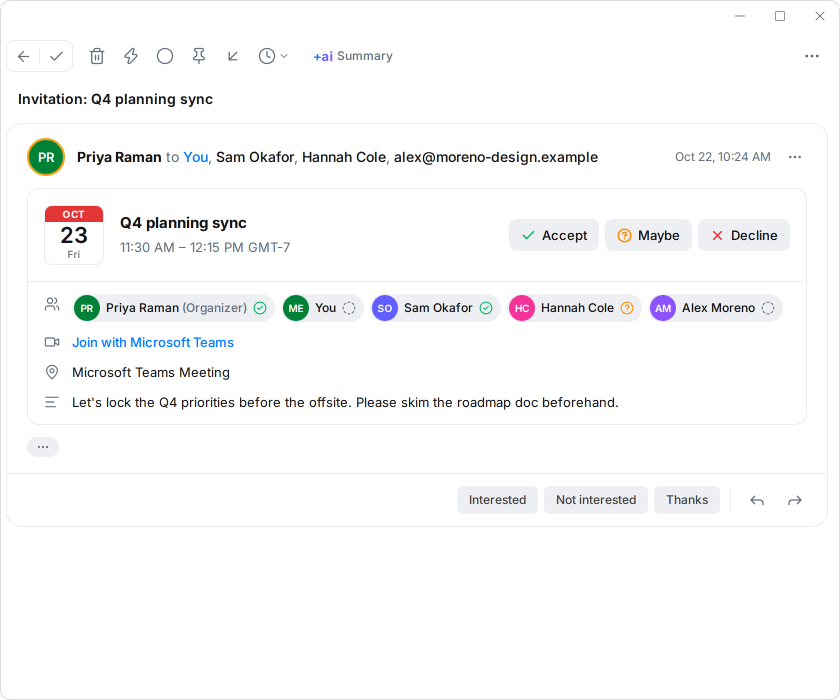Viewport: 840px width, 700px height.
Task: Open Priya Raman's sender avatar
Action: click(x=46, y=157)
